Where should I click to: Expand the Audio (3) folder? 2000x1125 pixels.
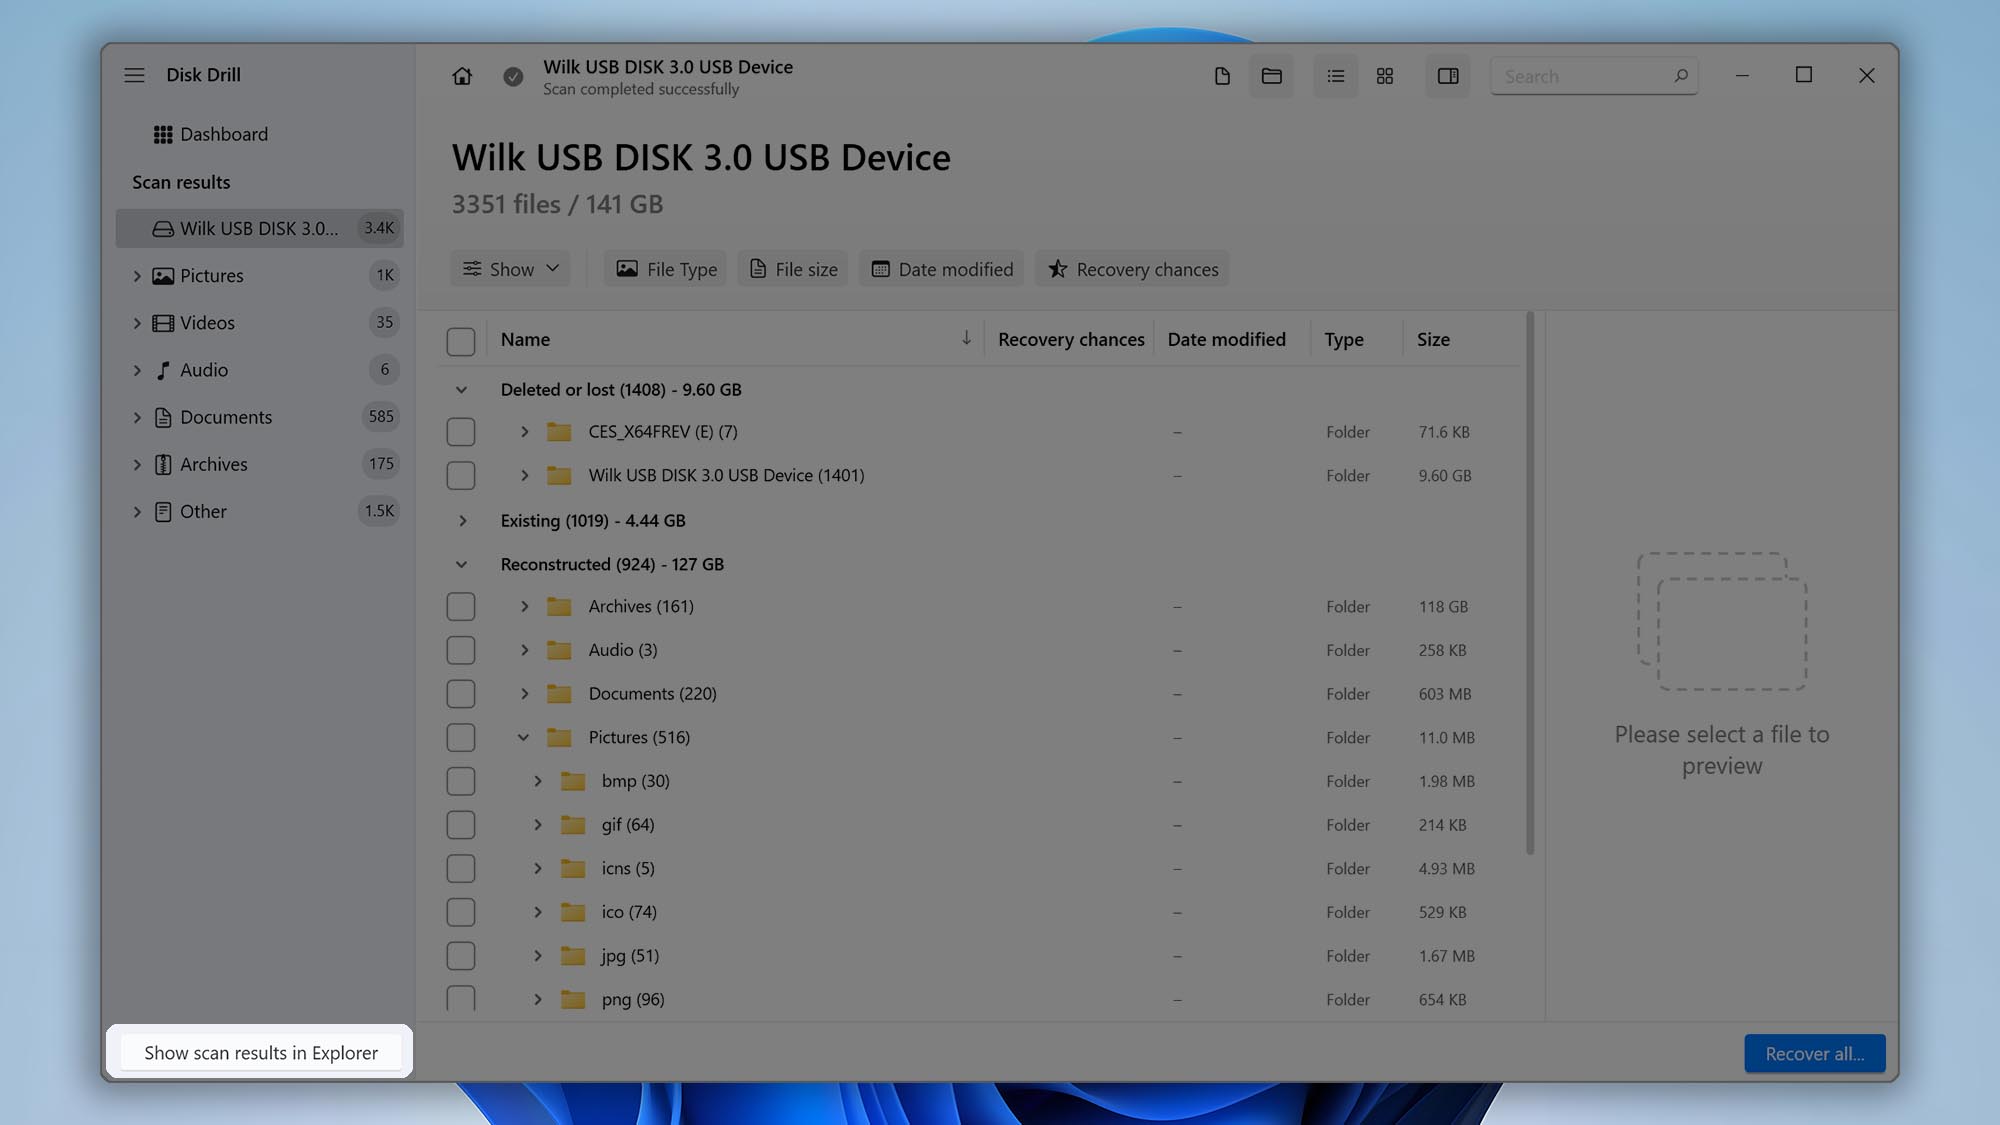coord(524,651)
